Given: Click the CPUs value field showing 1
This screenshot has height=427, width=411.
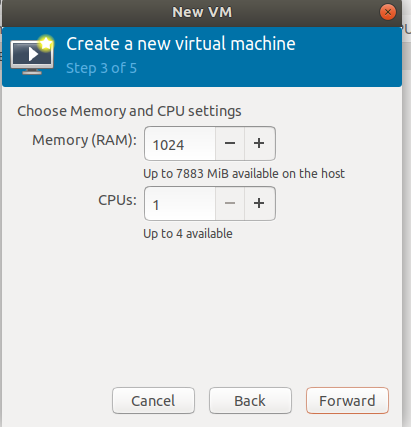Looking at the screenshot, I should 180,204.
